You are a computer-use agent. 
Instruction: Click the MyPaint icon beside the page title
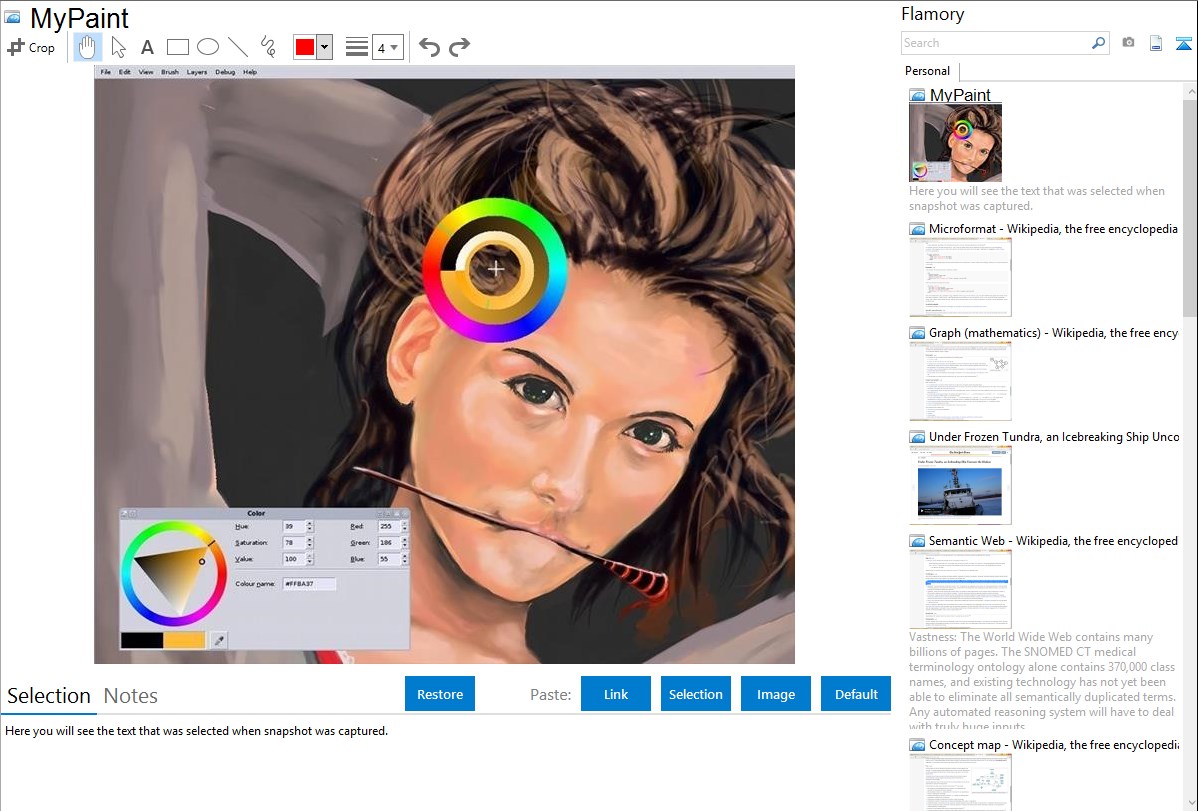tap(13, 17)
